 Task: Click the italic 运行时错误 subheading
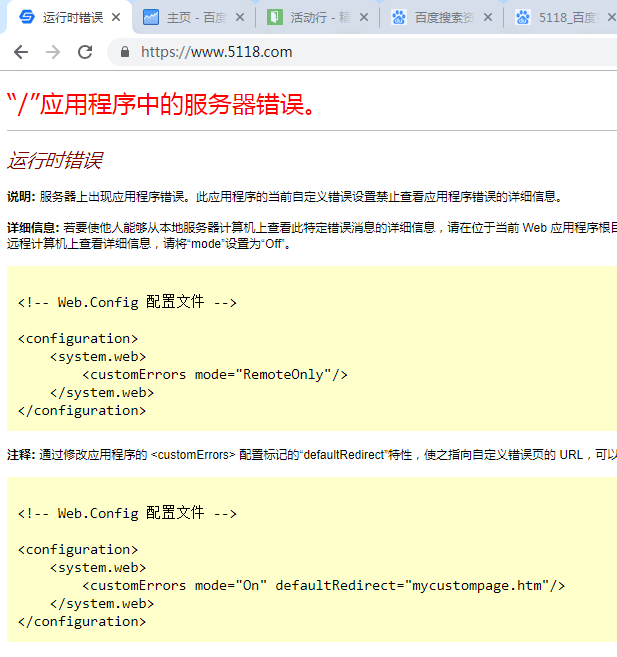54,161
